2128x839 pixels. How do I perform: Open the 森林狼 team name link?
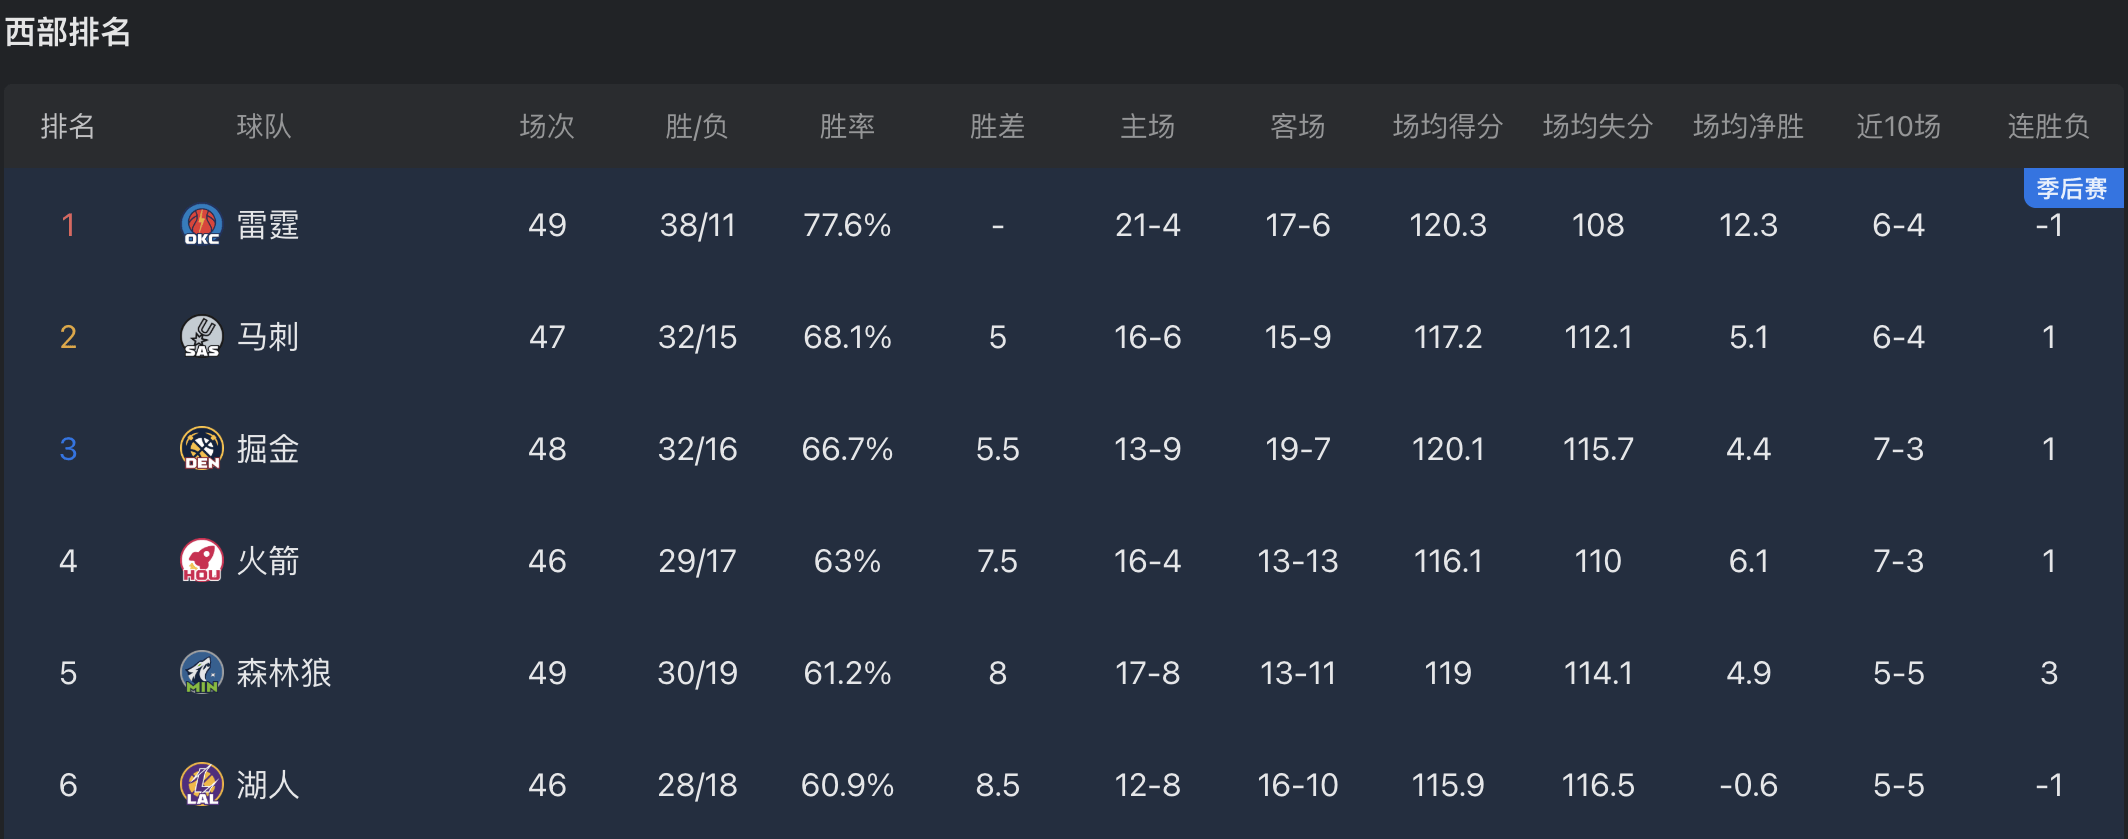coord(284,673)
